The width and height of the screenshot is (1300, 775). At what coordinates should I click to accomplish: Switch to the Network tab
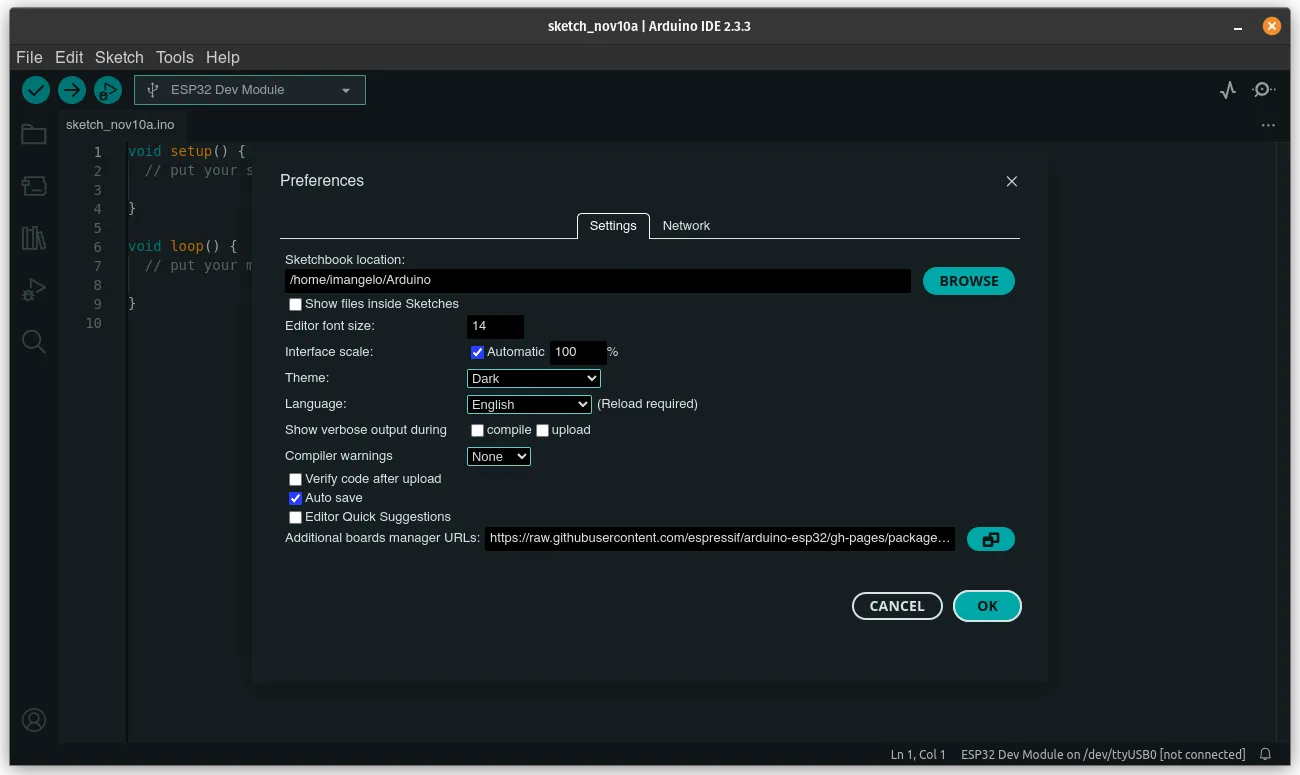pos(686,226)
